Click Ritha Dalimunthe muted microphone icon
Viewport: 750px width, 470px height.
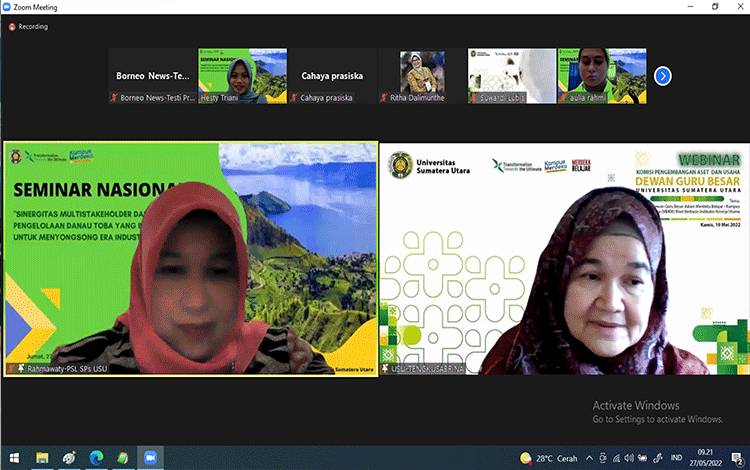tap(384, 98)
